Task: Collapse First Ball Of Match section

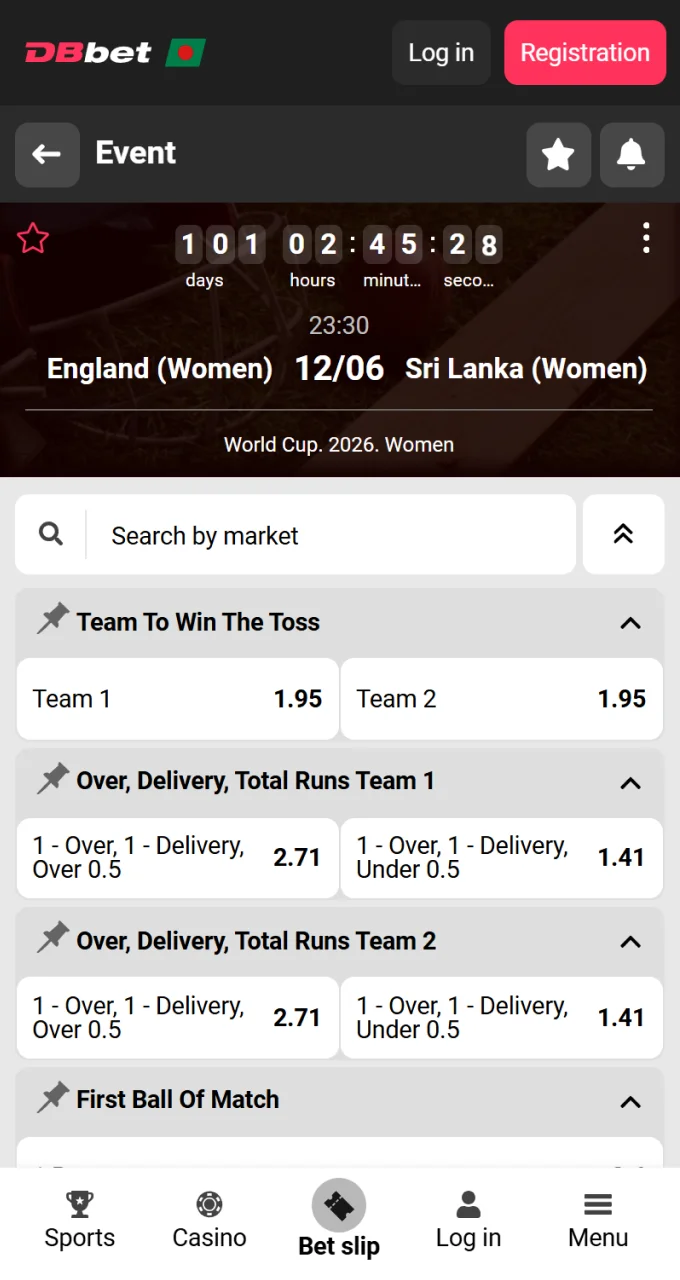Action: pyautogui.click(x=630, y=1102)
